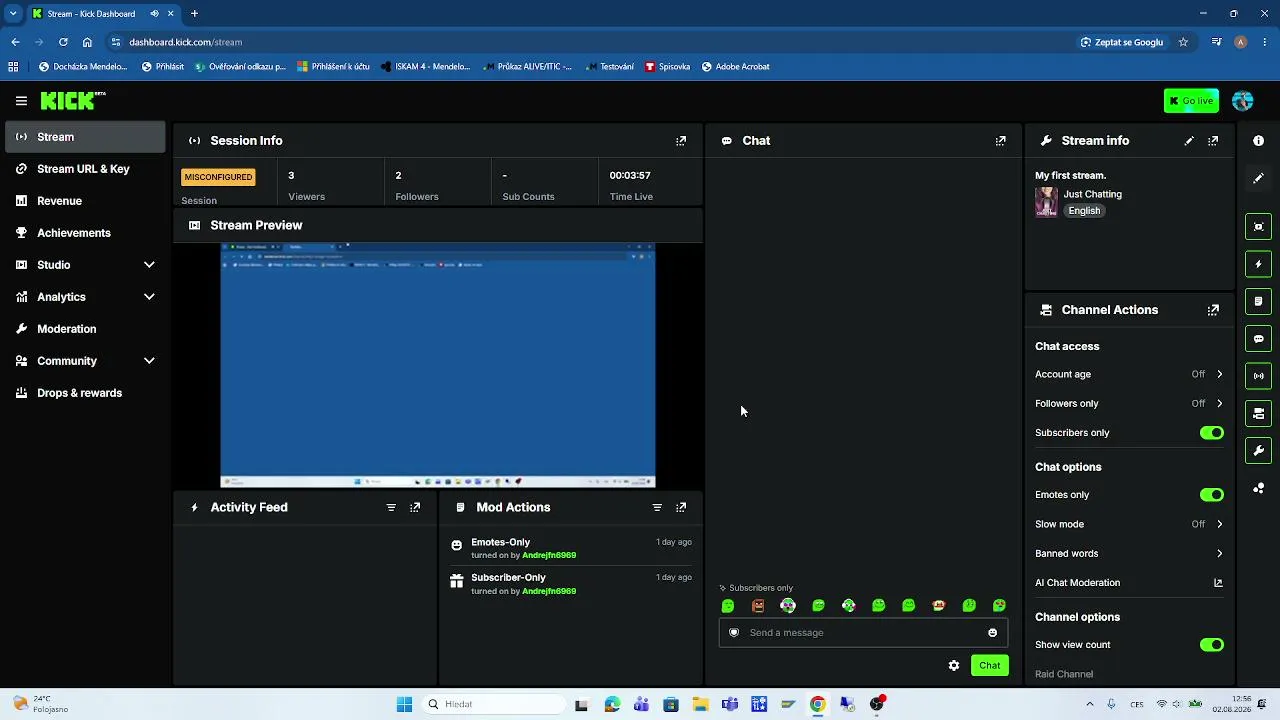The image size is (1280, 720).
Task: Open the profile avatar menu
Action: [1243, 101]
